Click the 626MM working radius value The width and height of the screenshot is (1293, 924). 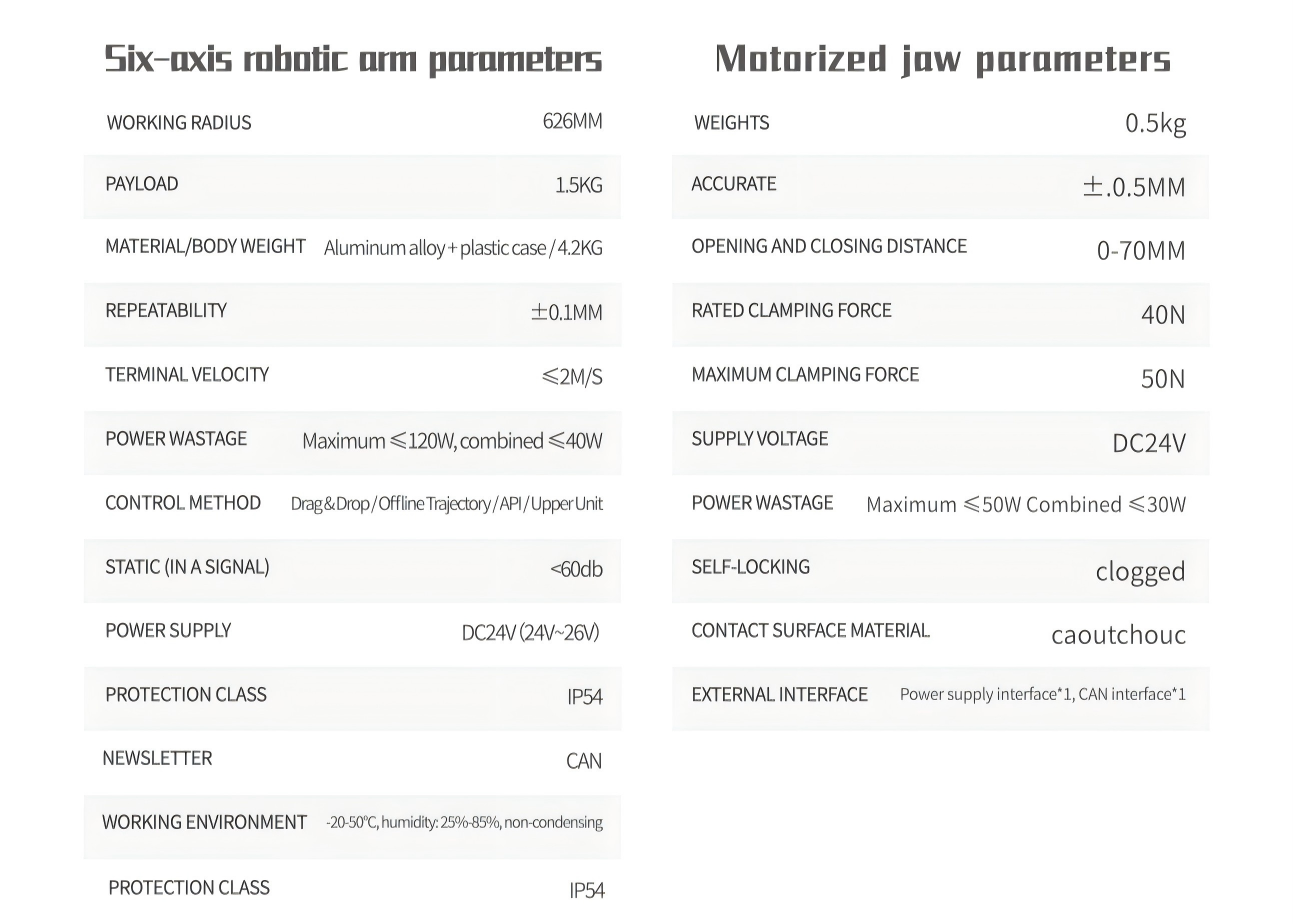pos(572,122)
